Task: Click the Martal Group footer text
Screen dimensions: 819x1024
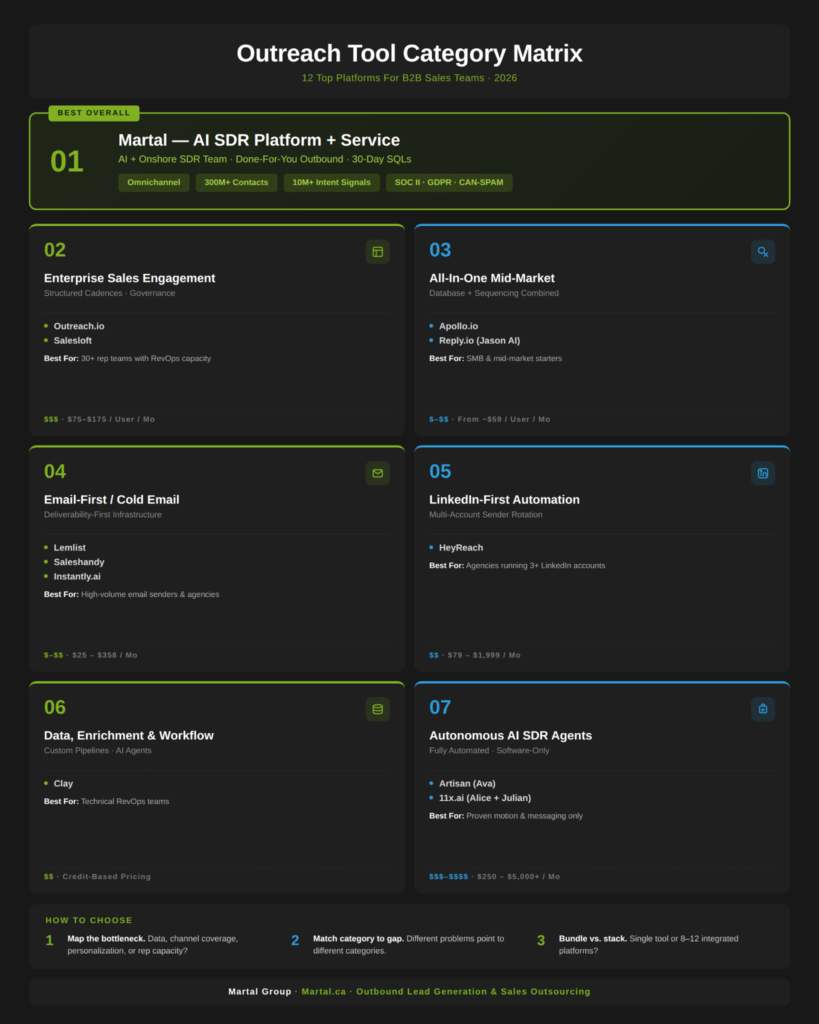Action: tap(259, 991)
